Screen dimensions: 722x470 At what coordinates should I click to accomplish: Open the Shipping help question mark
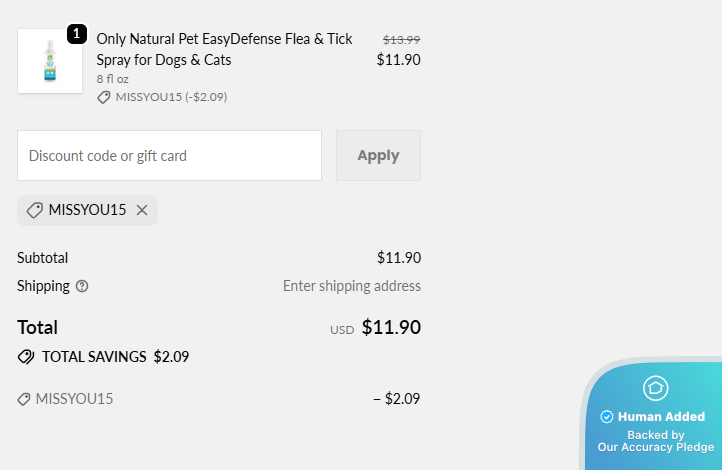click(82, 286)
